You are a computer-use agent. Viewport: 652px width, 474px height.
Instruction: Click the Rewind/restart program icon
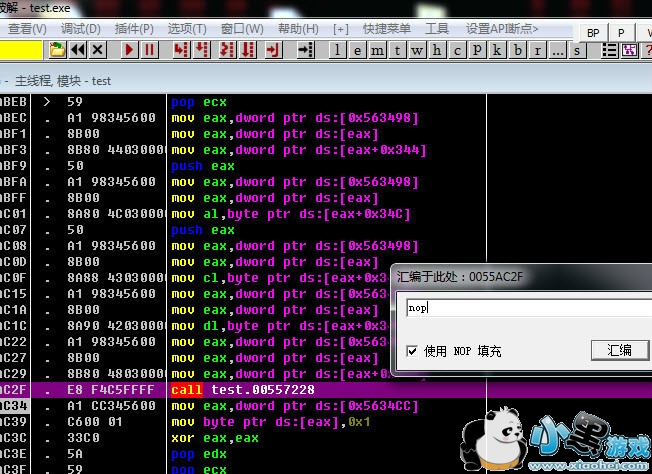pos(77,49)
